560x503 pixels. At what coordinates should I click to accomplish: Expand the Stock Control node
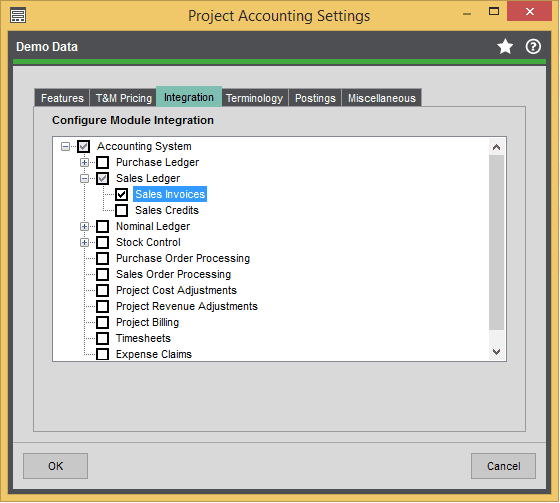[84, 243]
